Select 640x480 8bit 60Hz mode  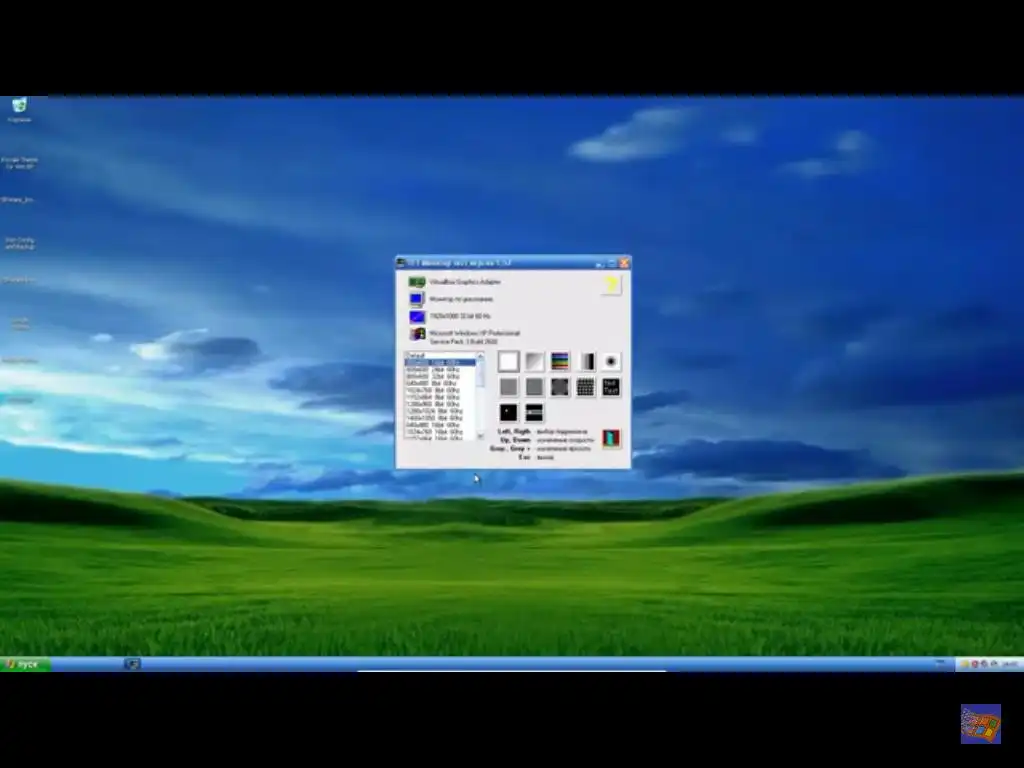point(440,383)
